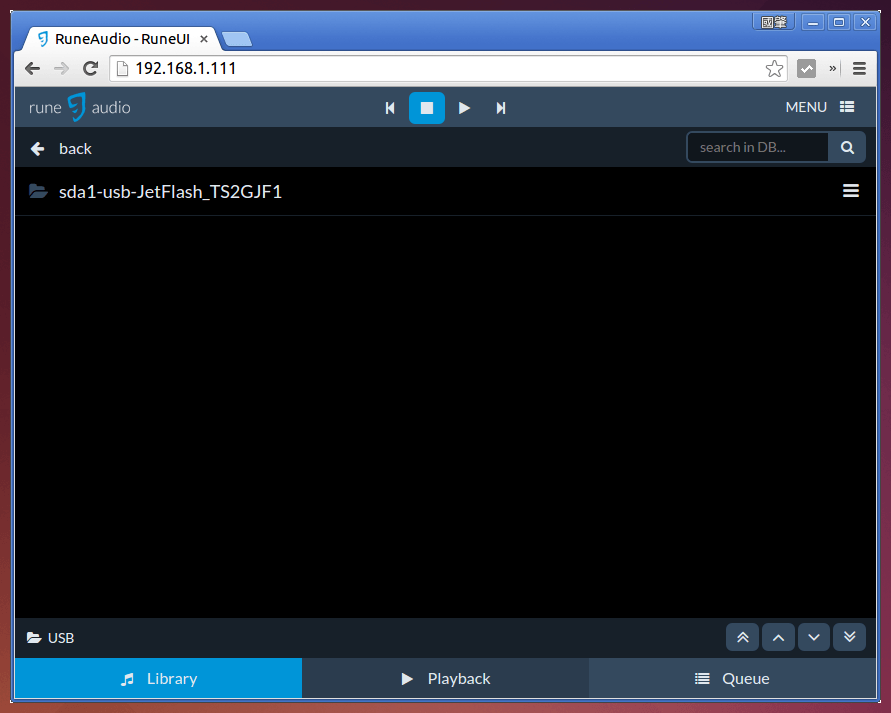Bookmark this page with the star
Image resolution: width=891 pixels, height=713 pixels.
(774, 69)
